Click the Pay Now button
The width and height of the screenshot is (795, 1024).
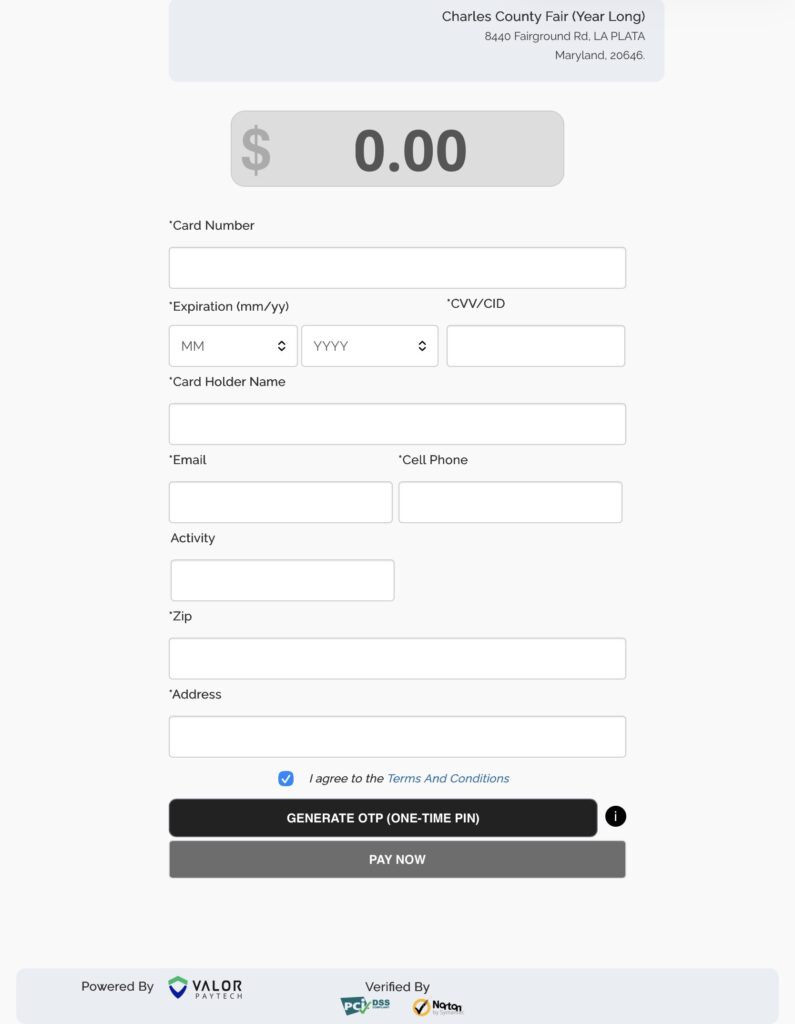tap(397, 859)
